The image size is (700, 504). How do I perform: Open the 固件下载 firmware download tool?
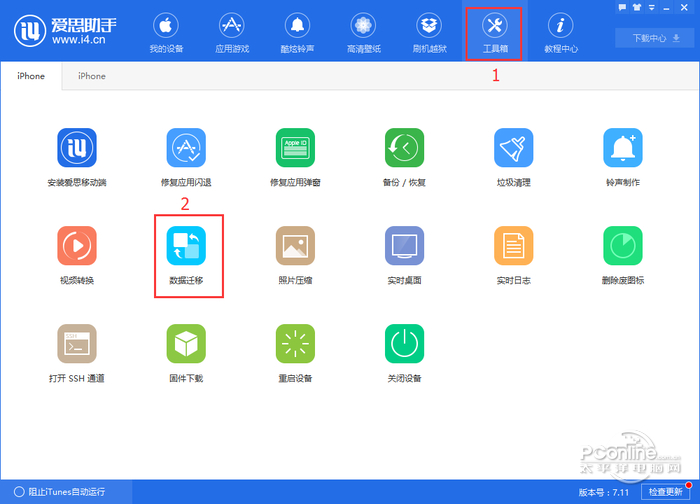point(186,354)
